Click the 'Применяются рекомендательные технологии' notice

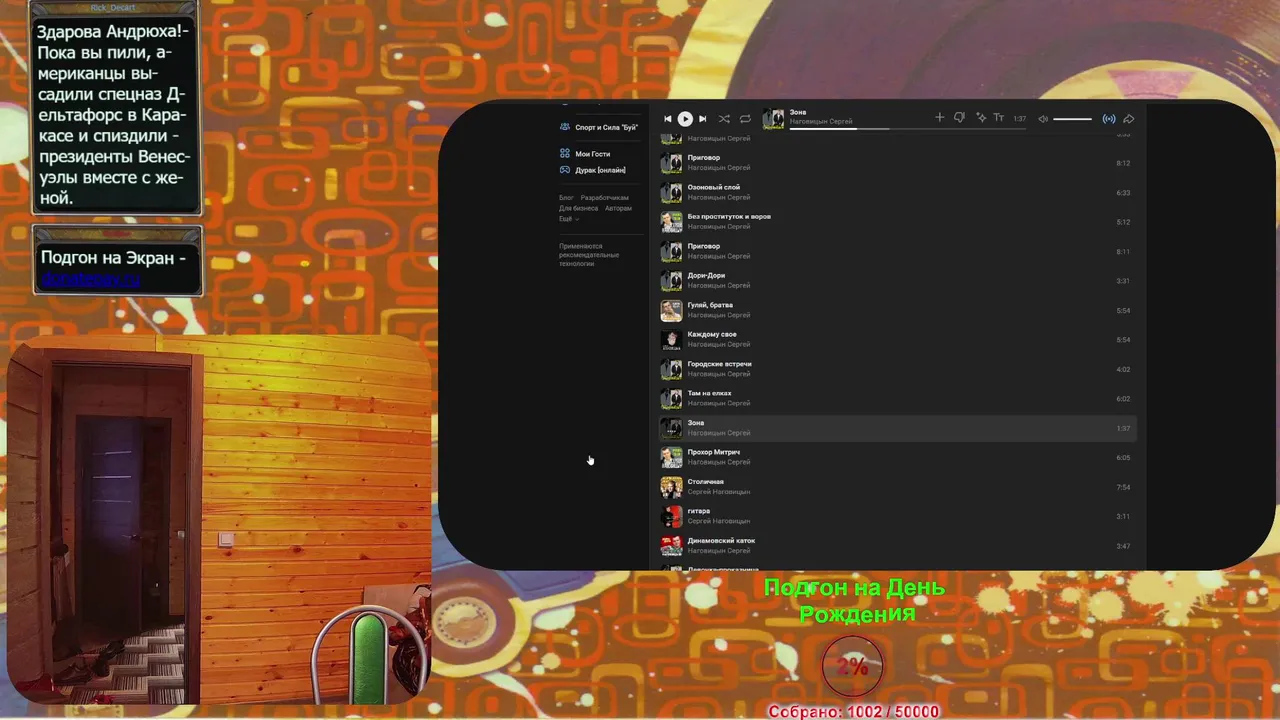click(589, 255)
